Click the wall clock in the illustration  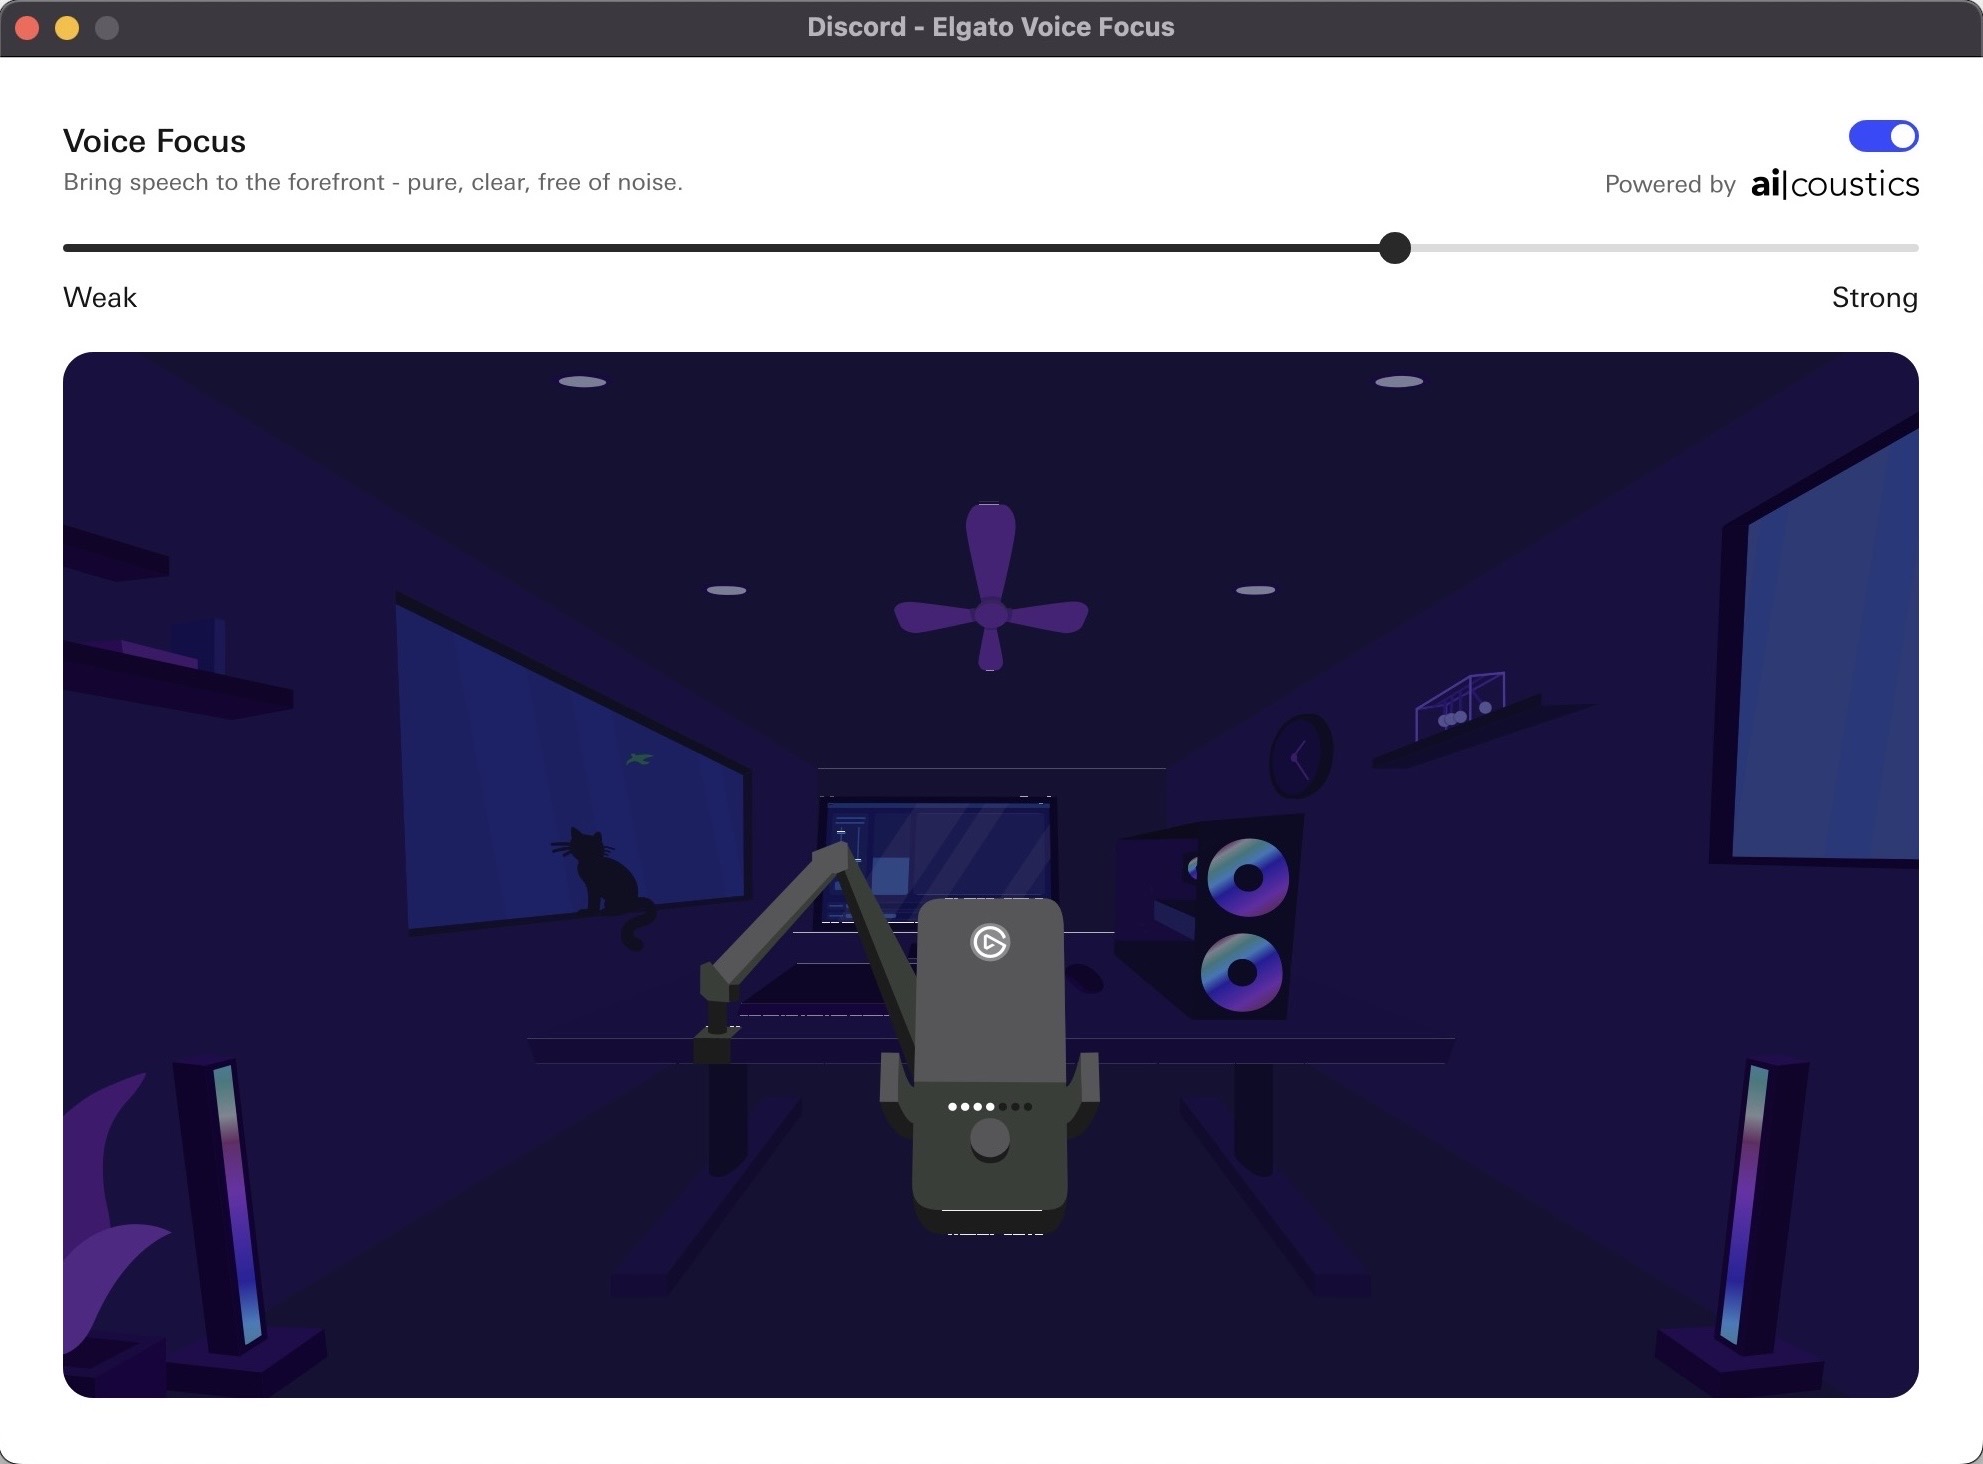[x=1300, y=757]
